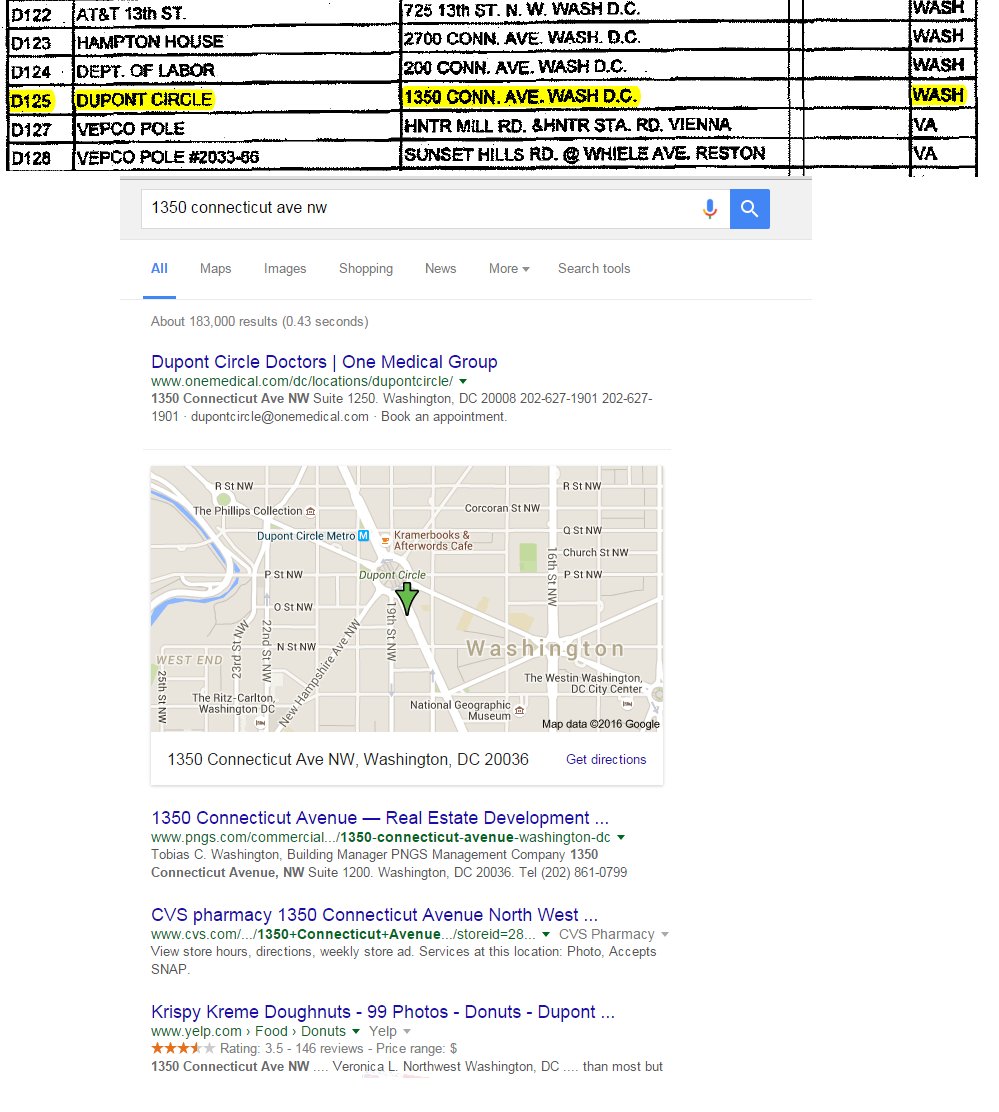Click the VEPCO POLE #2033-66 cell
The image size is (999, 1112).
[x=237, y=157]
